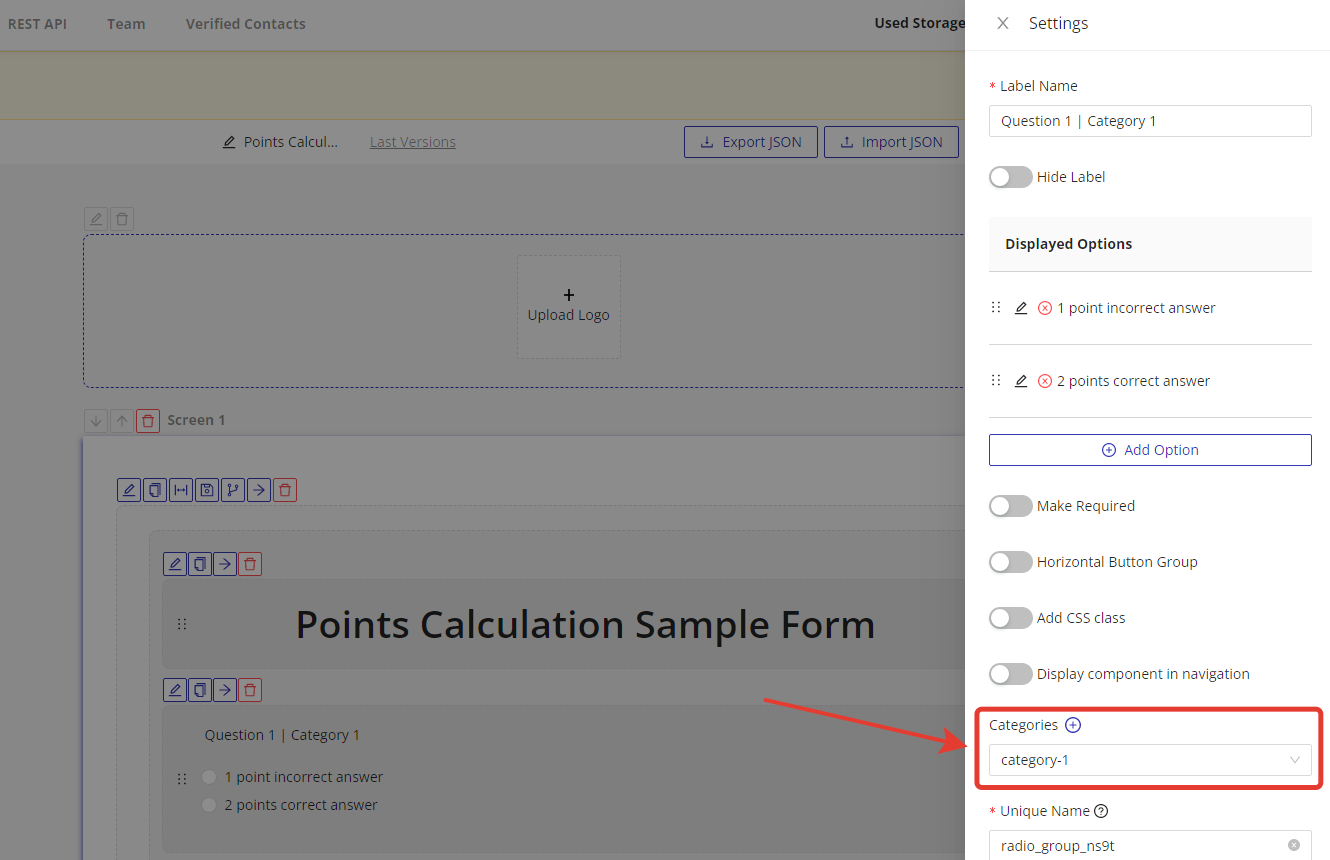Screen dimensions: 1330x860
Task: Enable the Make Required switch
Action: coord(1010,506)
